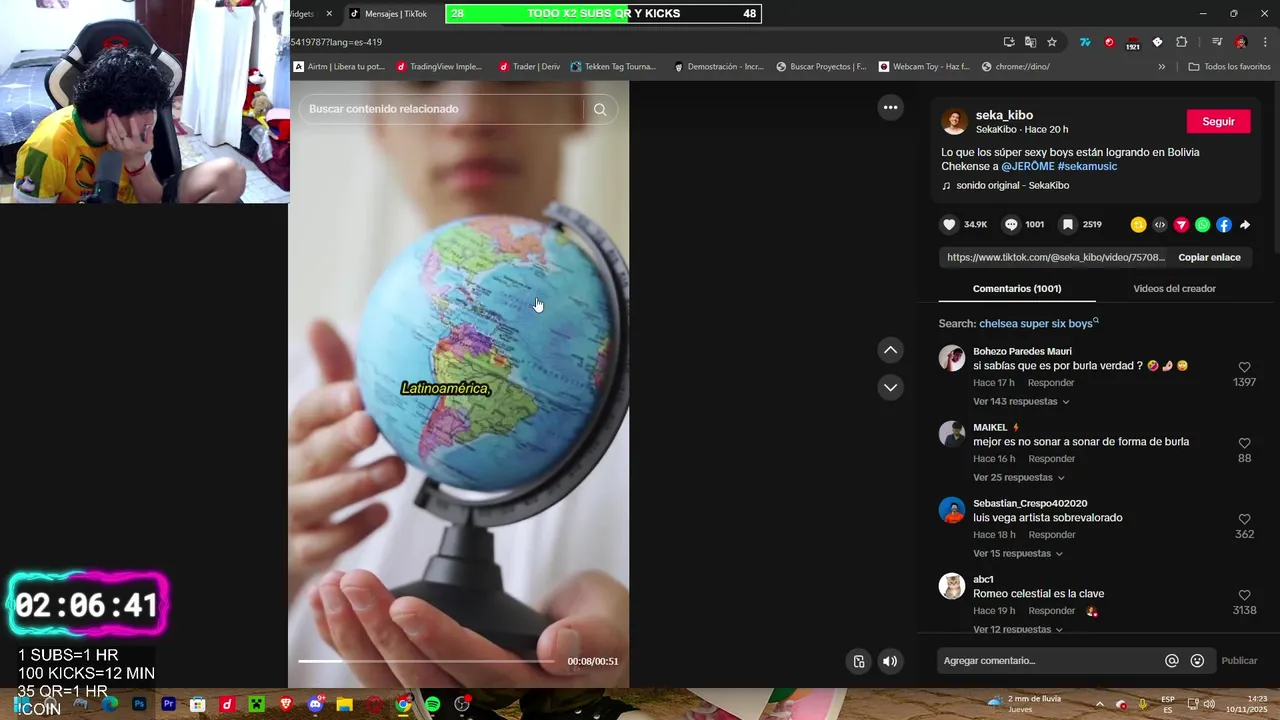Click the video progress bar

(426, 661)
